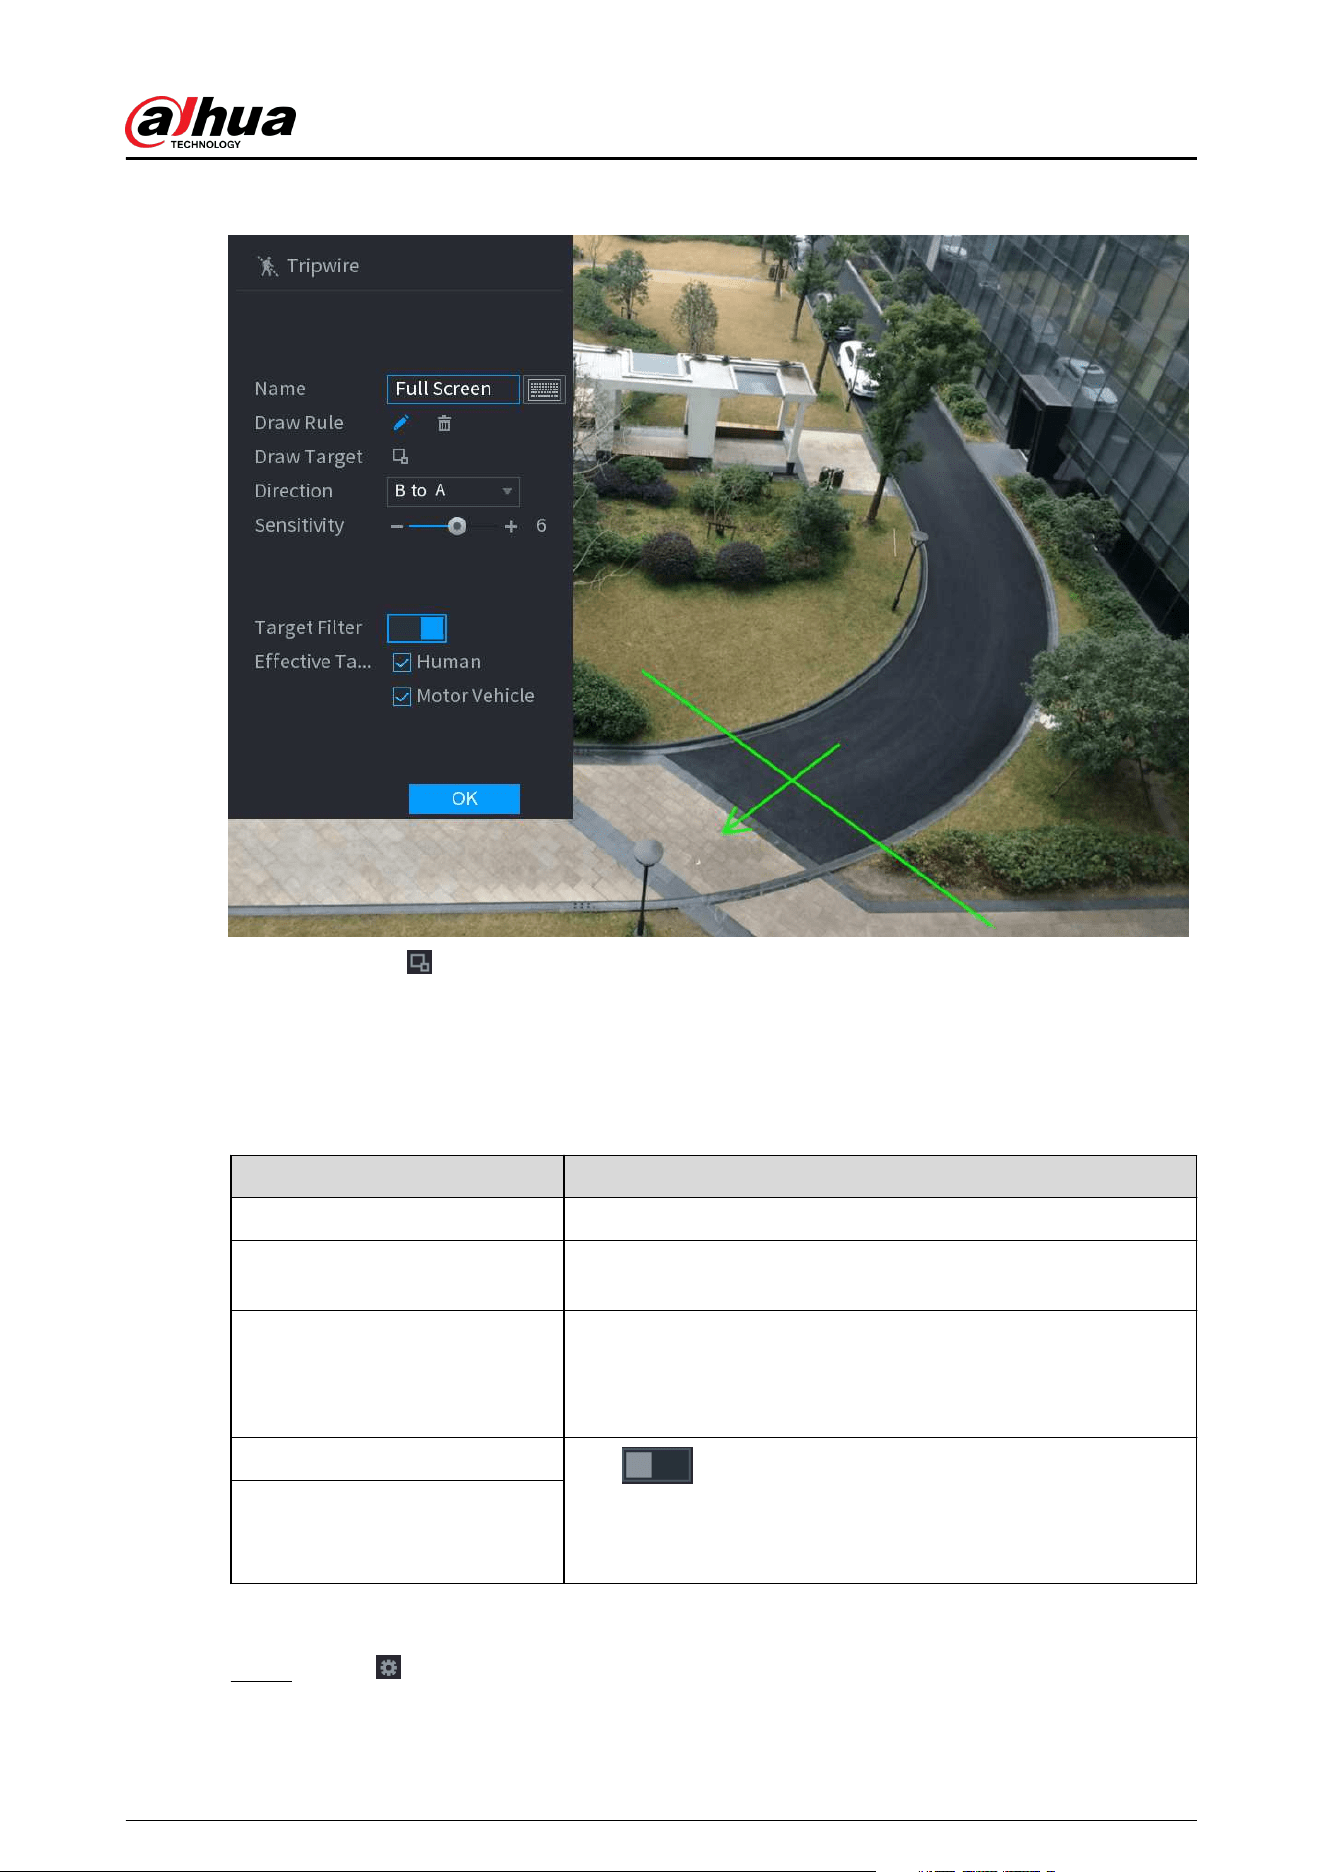Click the Sensitivity slider handle
Image resolution: width=1324 pixels, height=1872 pixels.
(457, 526)
